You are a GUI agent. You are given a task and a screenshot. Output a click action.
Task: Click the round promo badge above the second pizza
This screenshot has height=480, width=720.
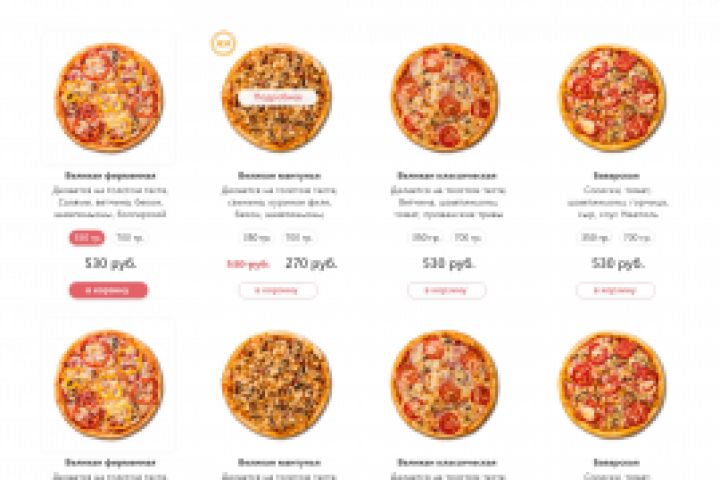pos(223,44)
